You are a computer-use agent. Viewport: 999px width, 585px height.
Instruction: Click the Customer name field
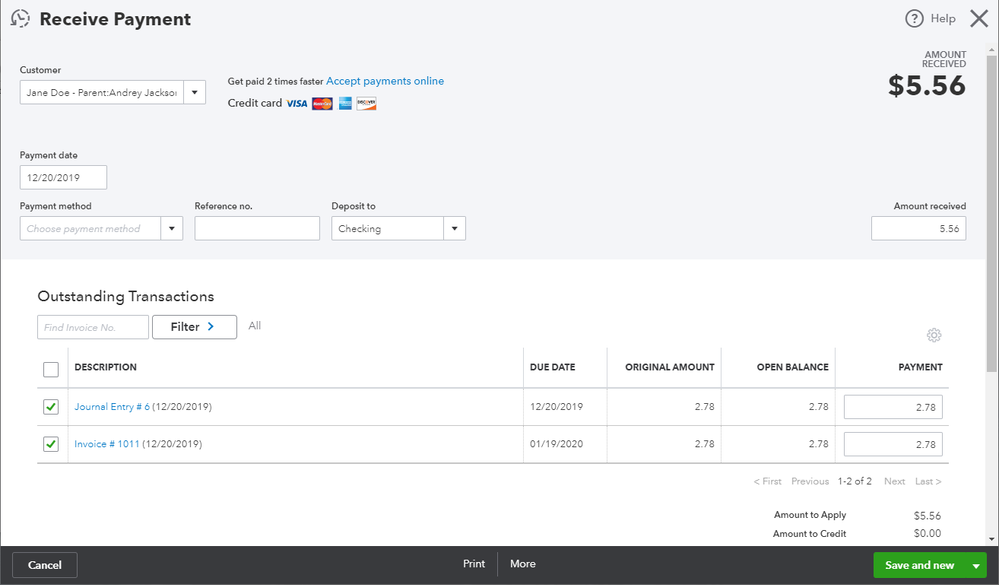pyautogui.click(x=102, y=92)
